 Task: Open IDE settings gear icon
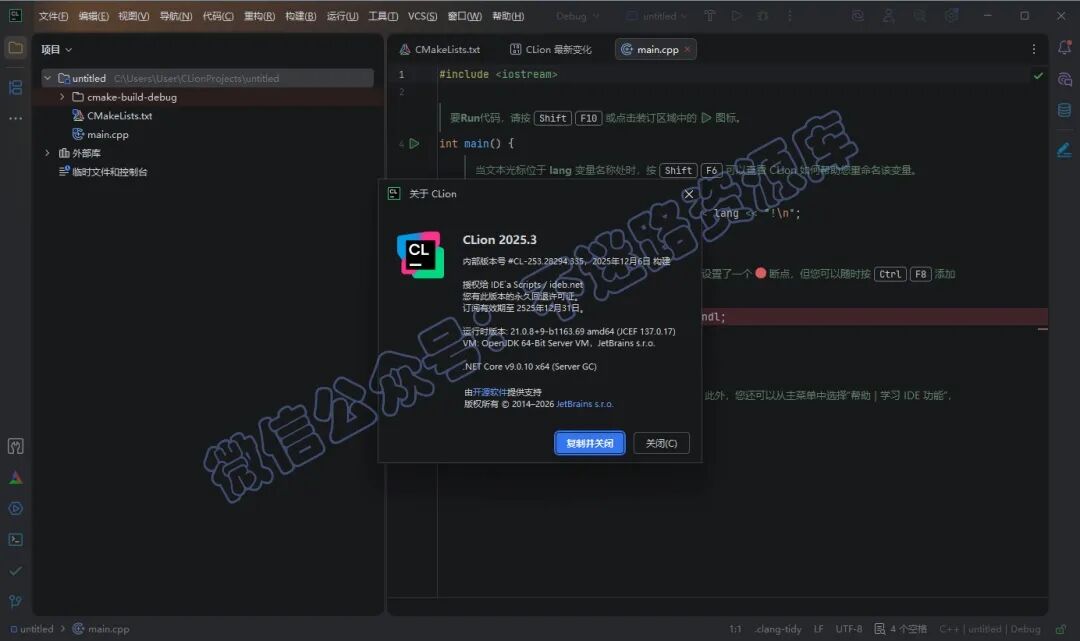pos(951,16)
